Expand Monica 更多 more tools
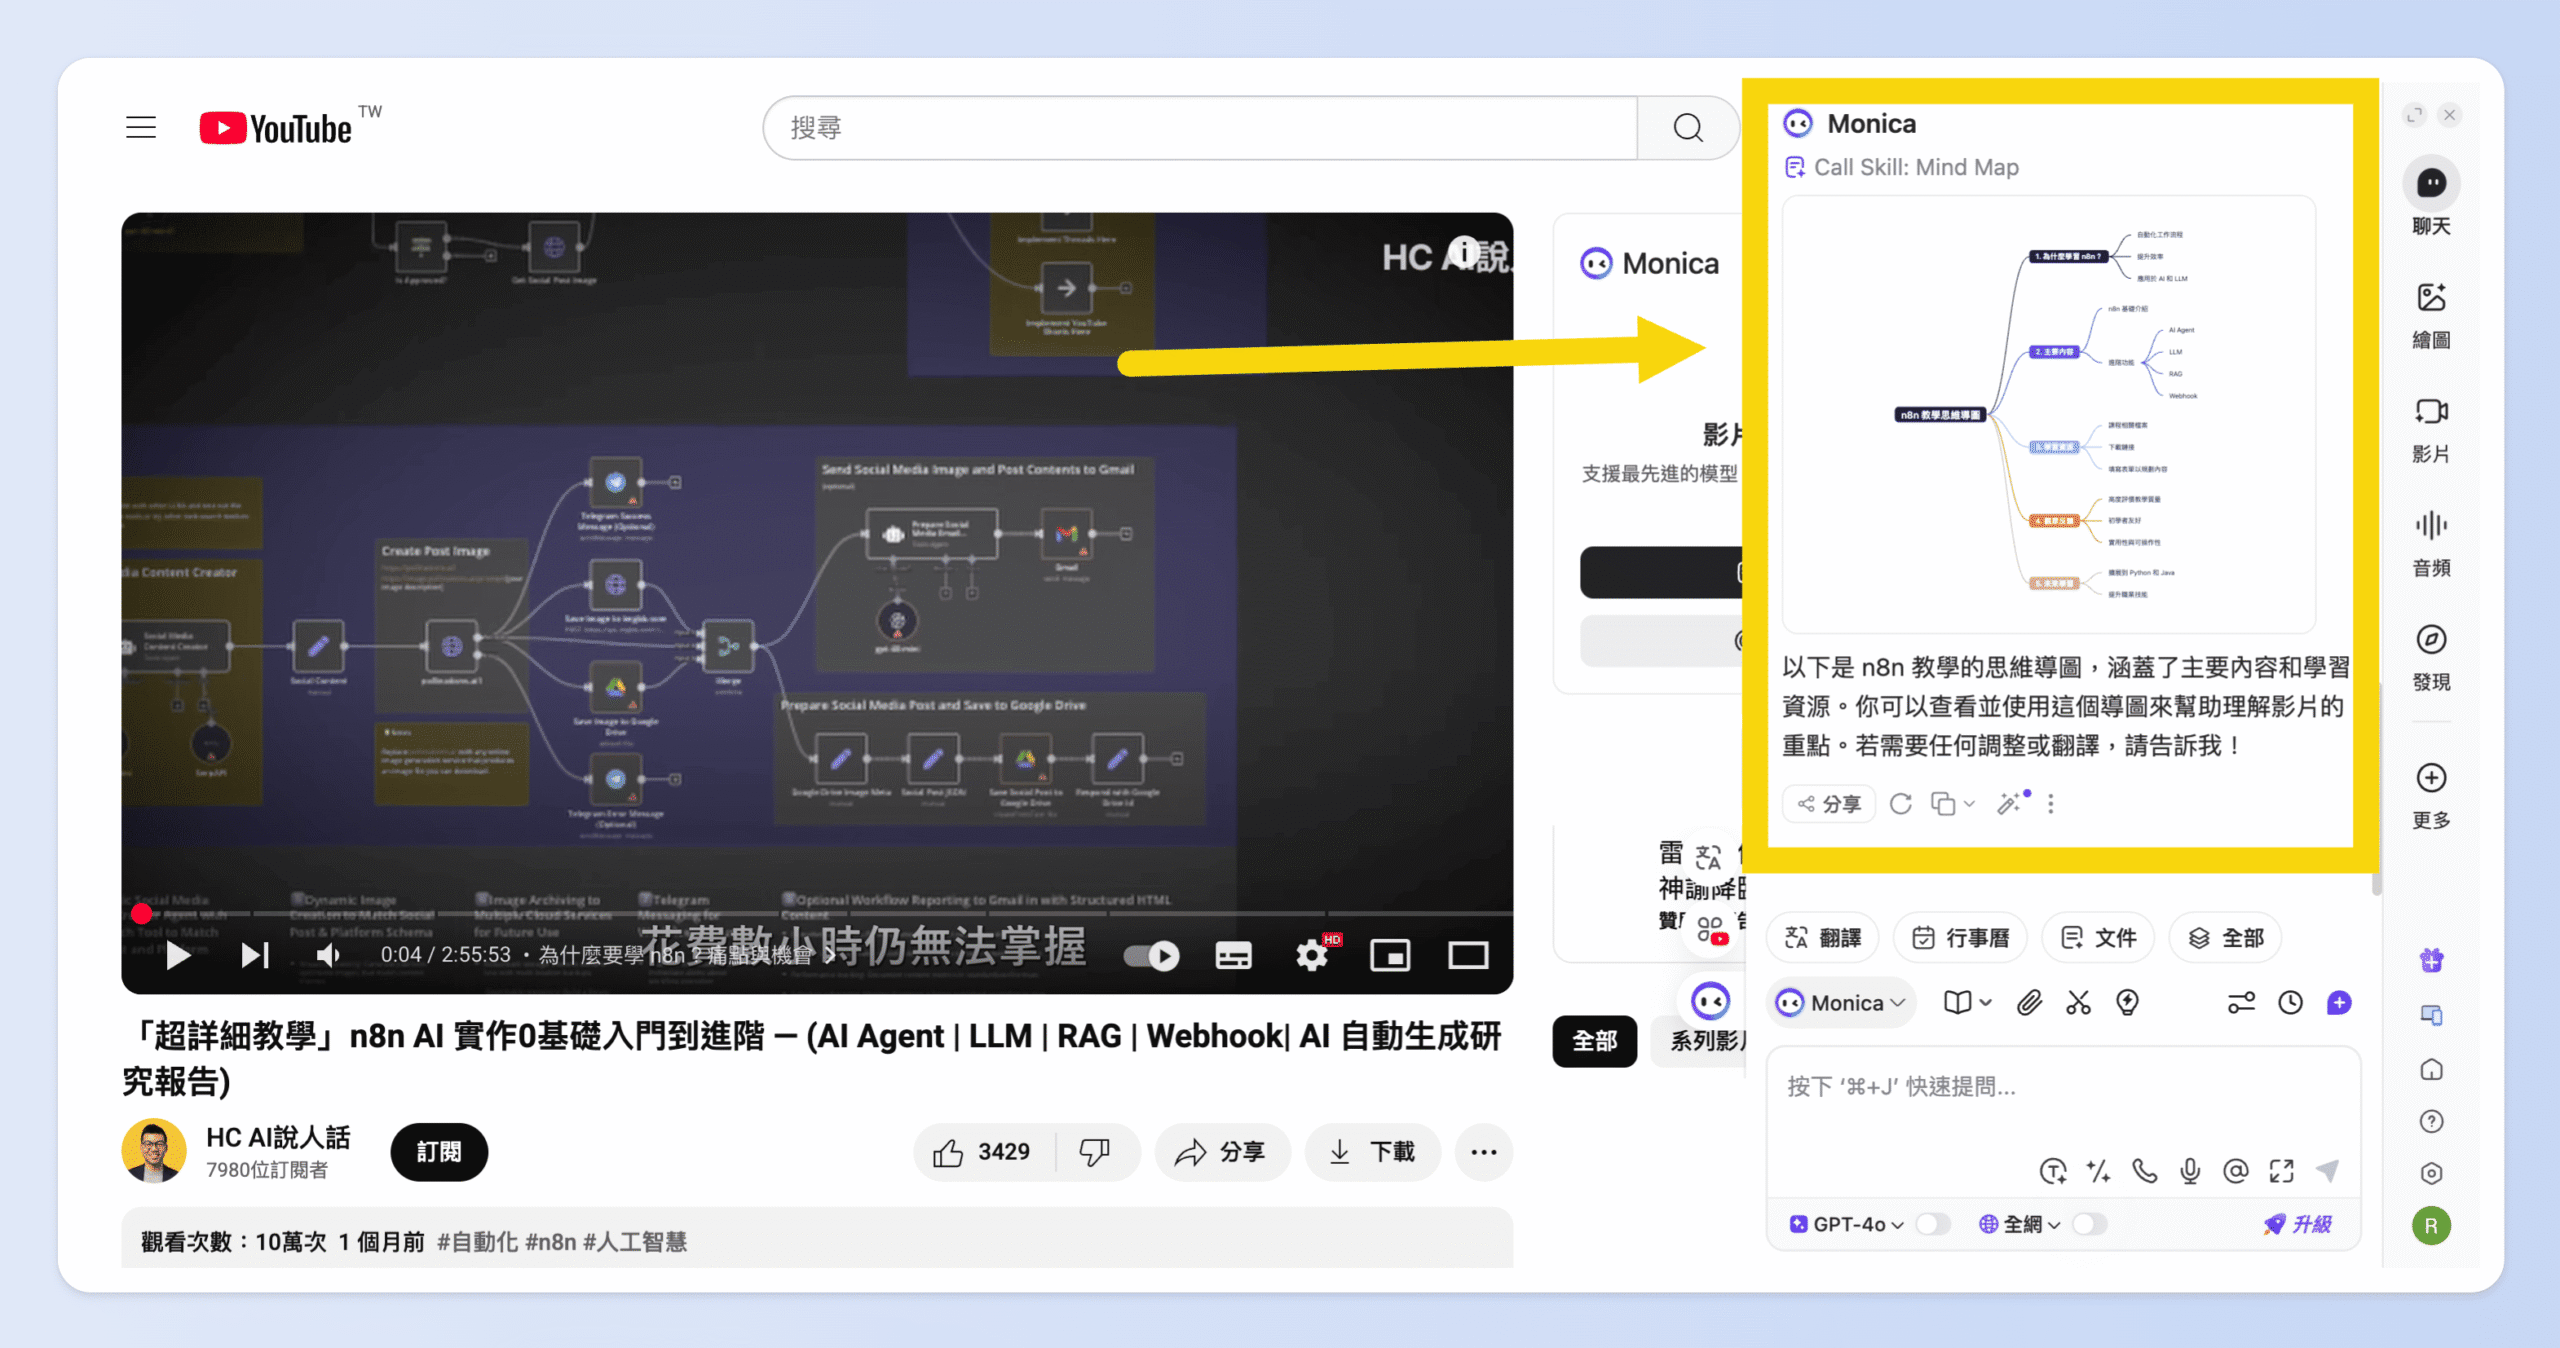This screenshot has height=1348, width=2560. click(2431, 795)
